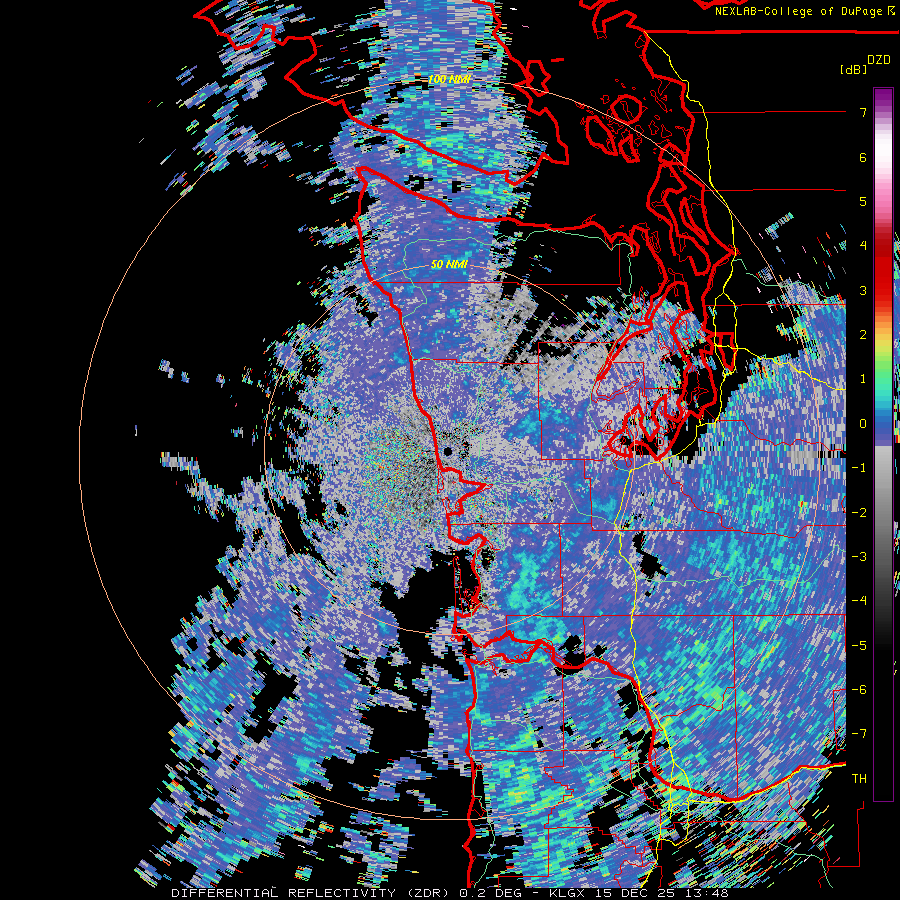900x900 pixels.
Task: Click the -3 value on color scale
Action: pos(859,557)
